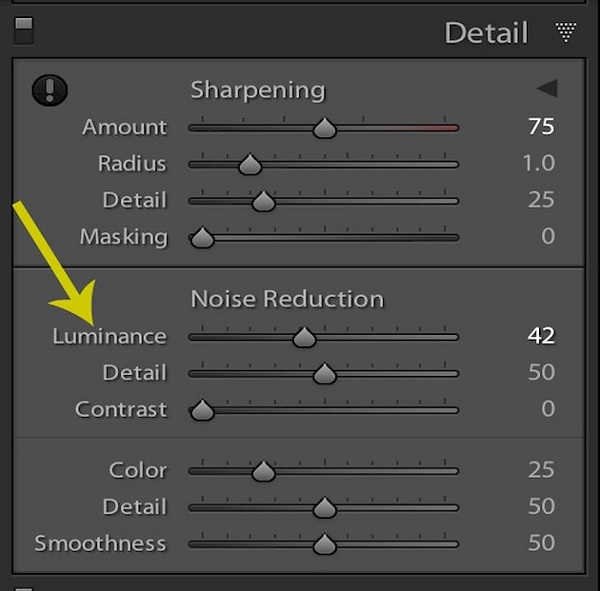Click the Masking label
The width and height of the screenshot is (600, 591).
124,237
